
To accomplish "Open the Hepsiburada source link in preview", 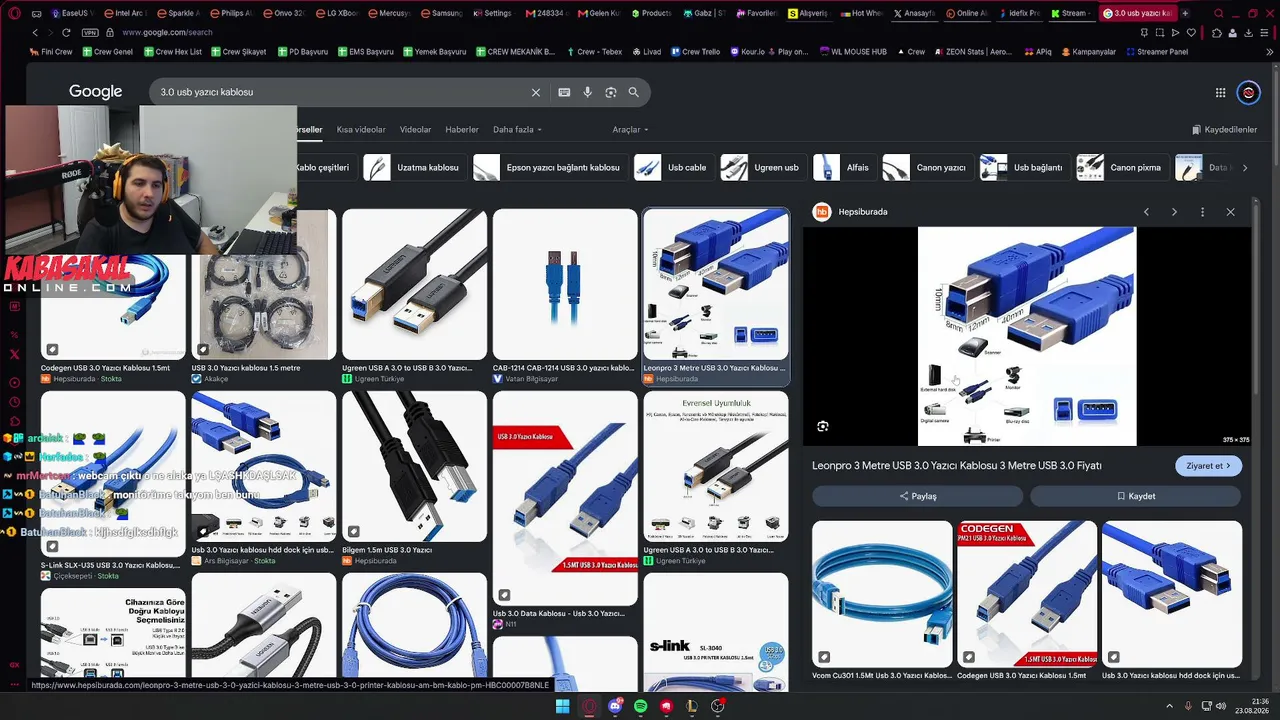I will pos(851,212).
